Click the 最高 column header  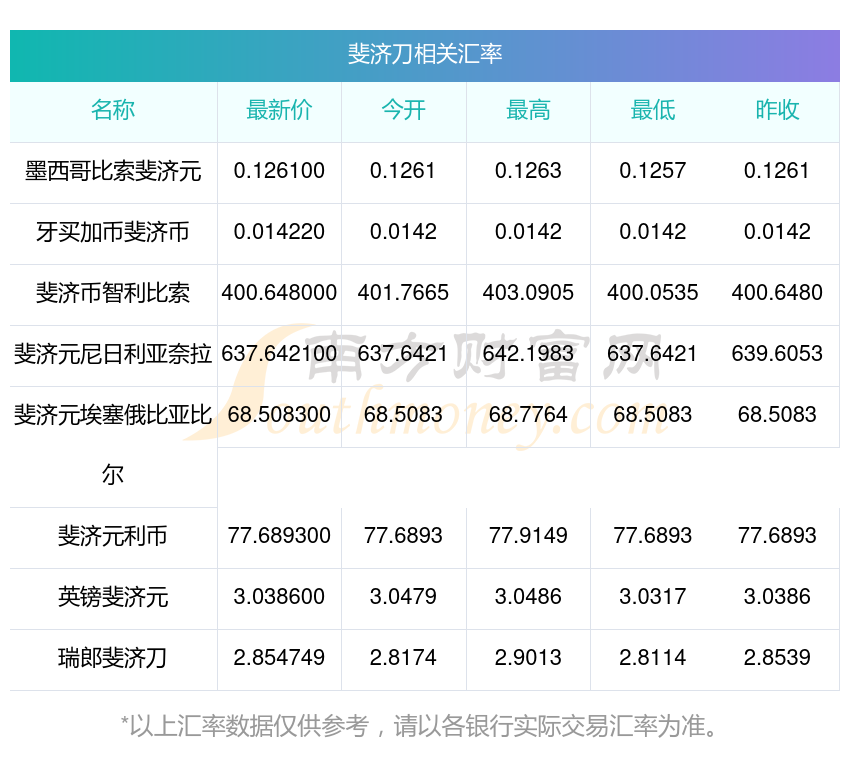click(x=528, y=111)
